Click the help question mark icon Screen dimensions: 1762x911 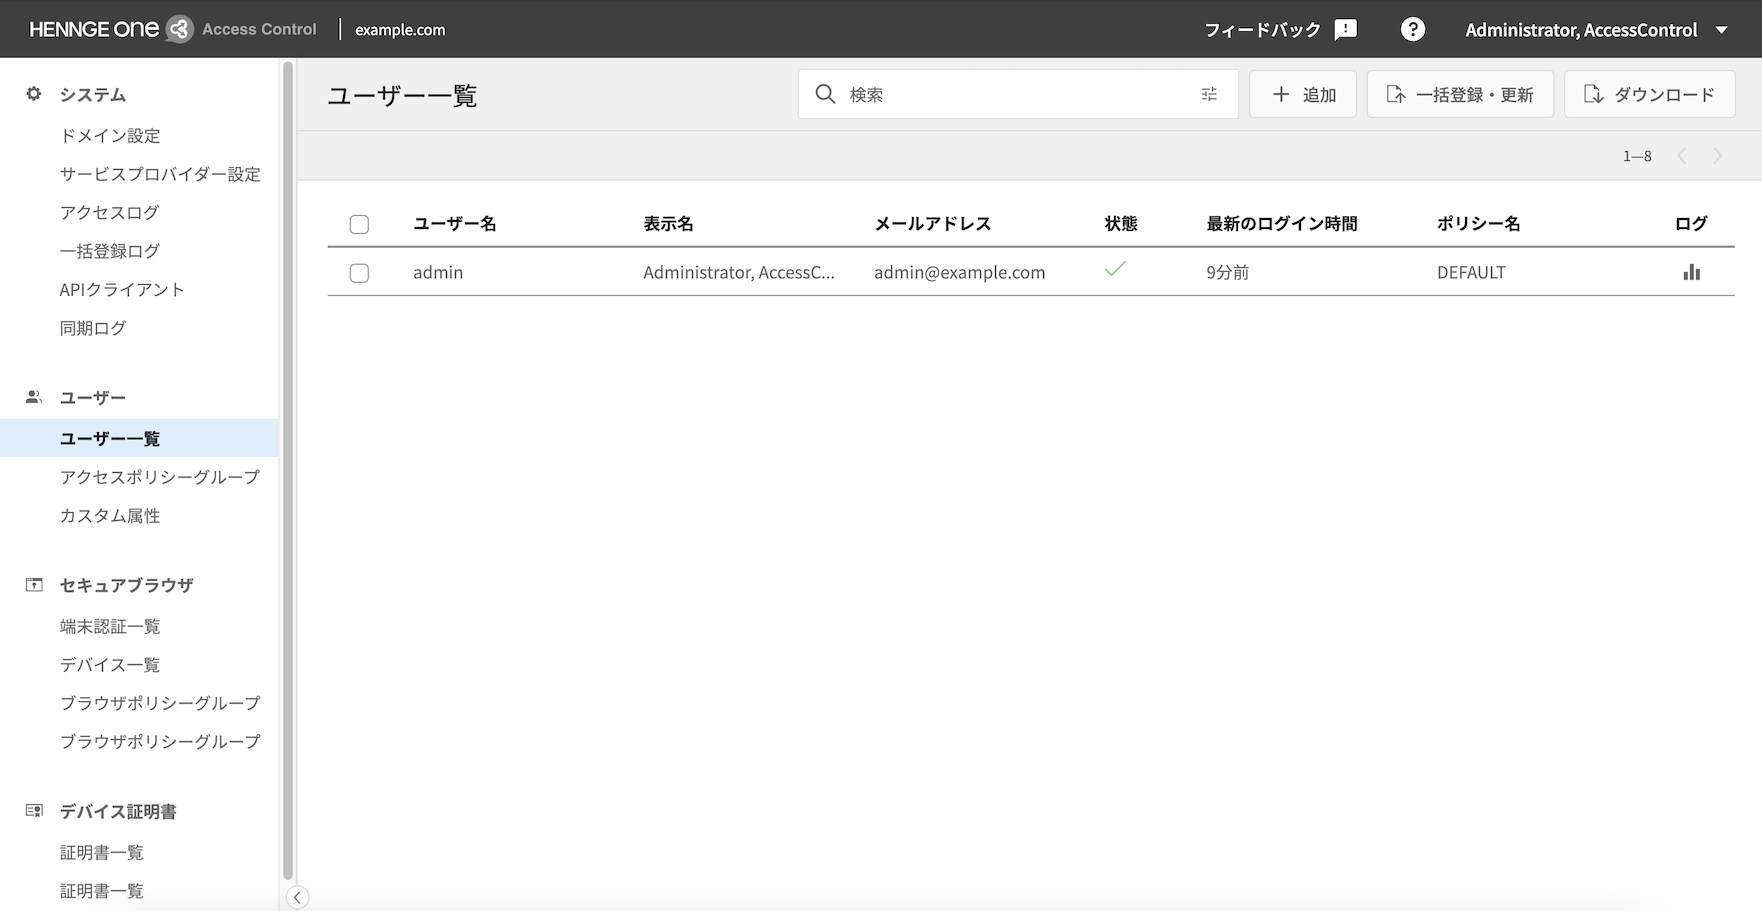click(1413, 30)
